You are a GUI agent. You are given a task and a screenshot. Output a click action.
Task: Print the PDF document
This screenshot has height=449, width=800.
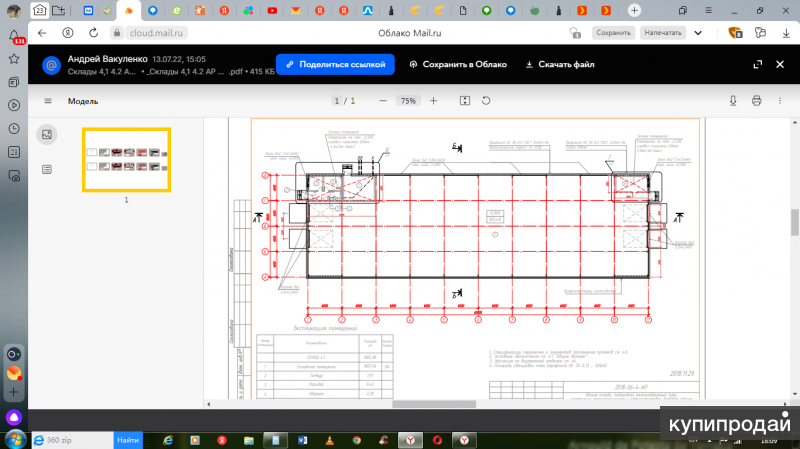(x=757, y=101)
